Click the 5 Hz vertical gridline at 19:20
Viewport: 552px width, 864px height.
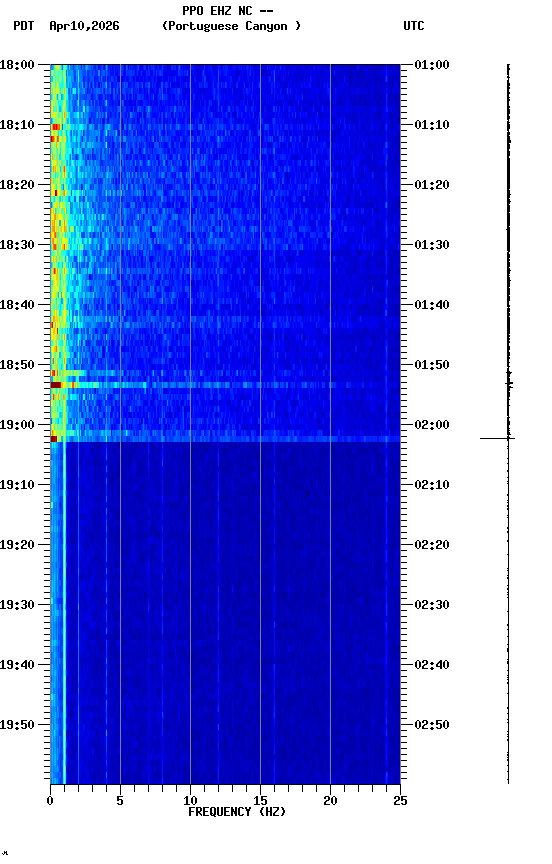pos(120,545)
